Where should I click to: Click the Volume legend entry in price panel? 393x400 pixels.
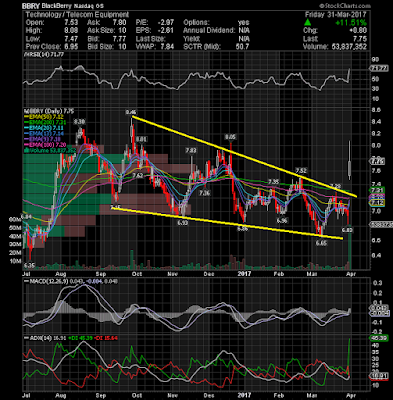[x=50, y=150]
